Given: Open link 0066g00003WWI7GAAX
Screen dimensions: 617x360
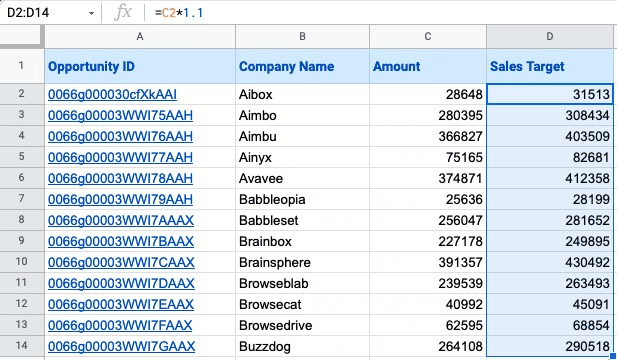Looking at the screenshot, I should click(x=122, y=346).
